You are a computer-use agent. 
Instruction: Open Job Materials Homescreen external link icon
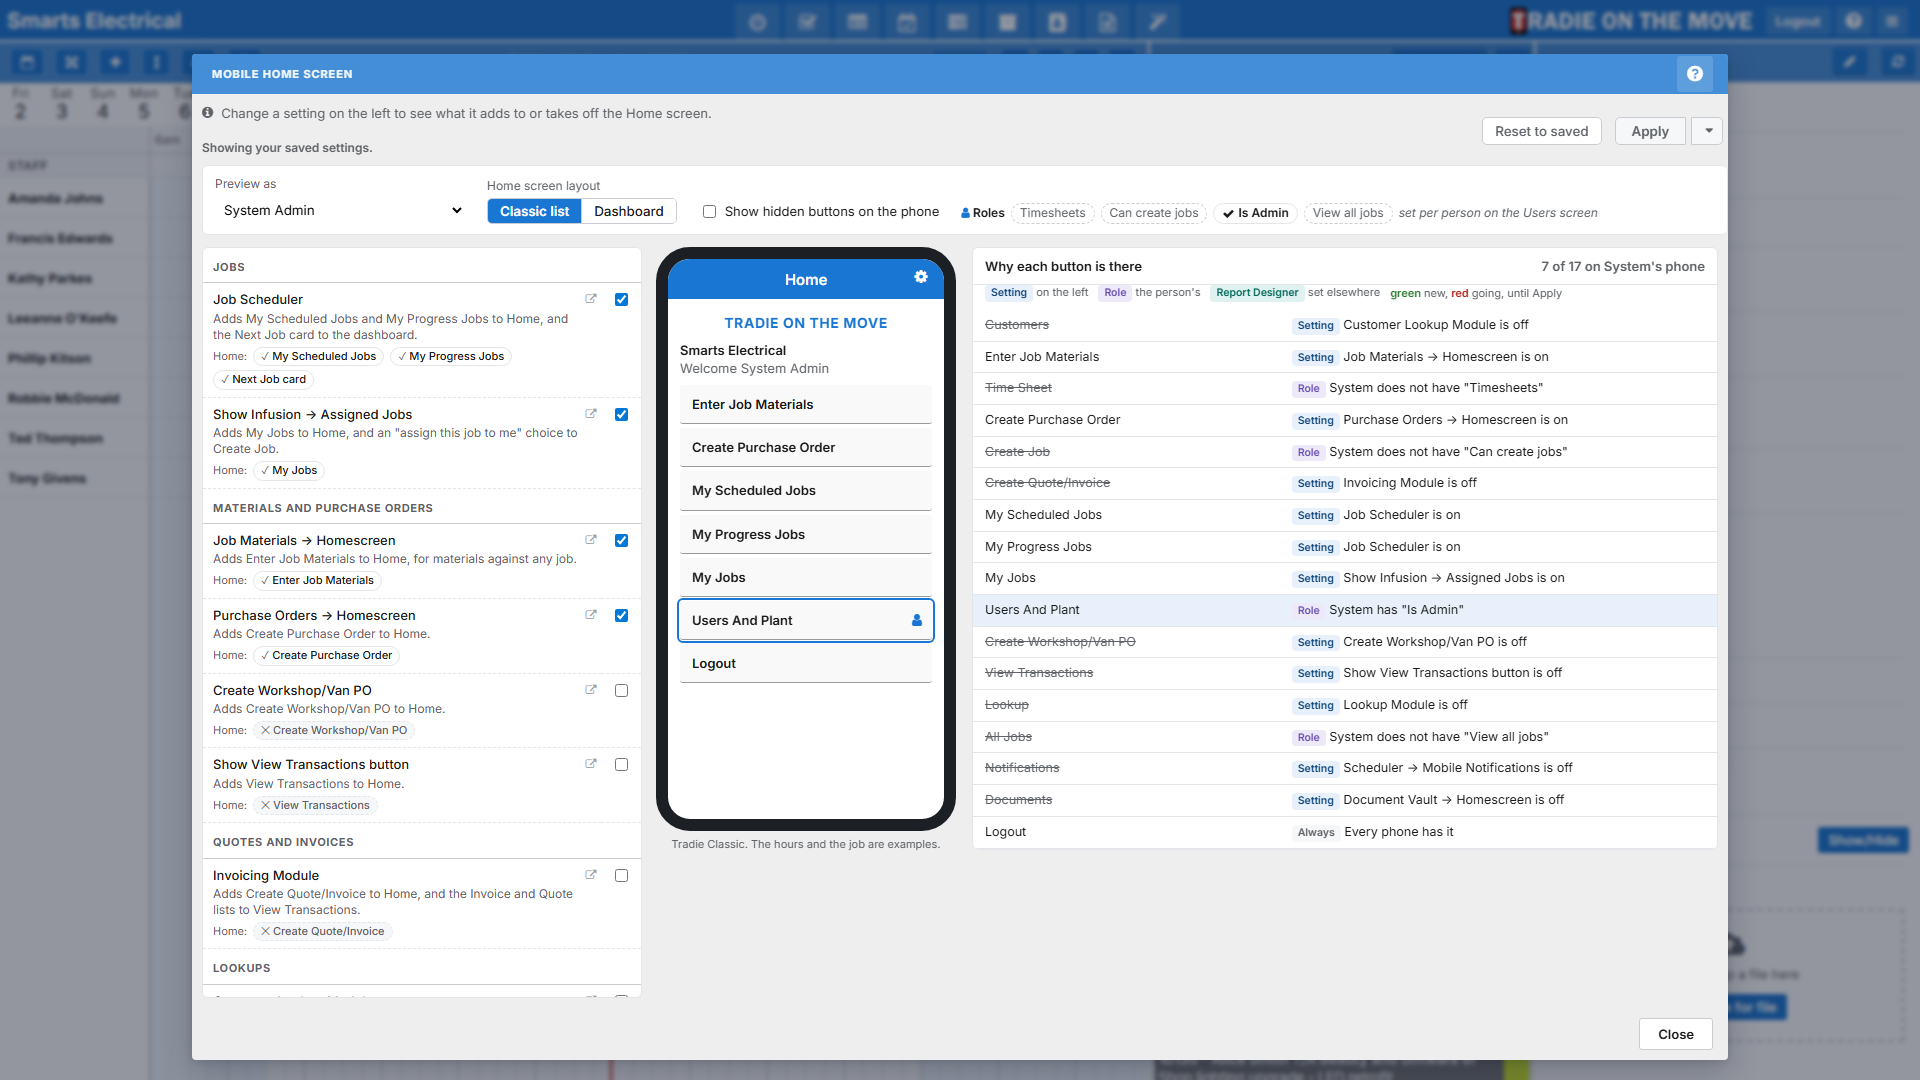(x=591, y=540)
